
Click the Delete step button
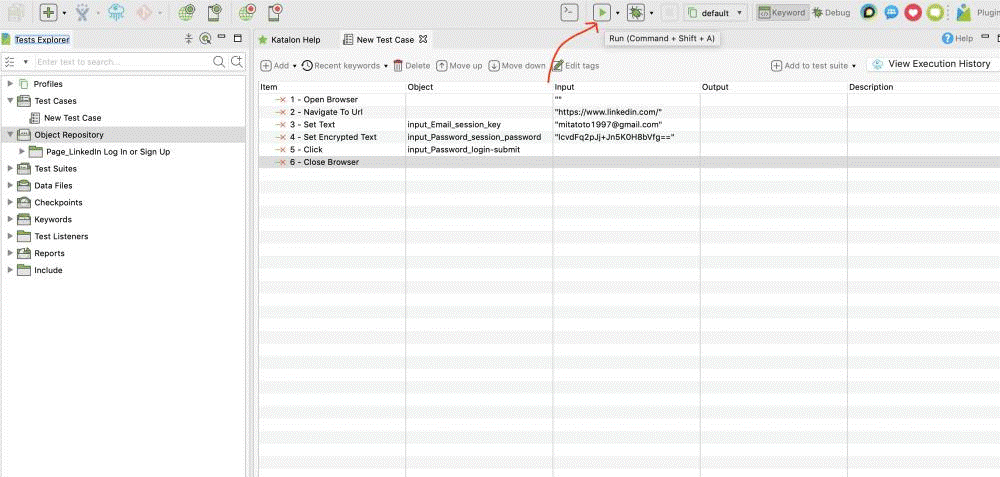[x=412, y=66]
